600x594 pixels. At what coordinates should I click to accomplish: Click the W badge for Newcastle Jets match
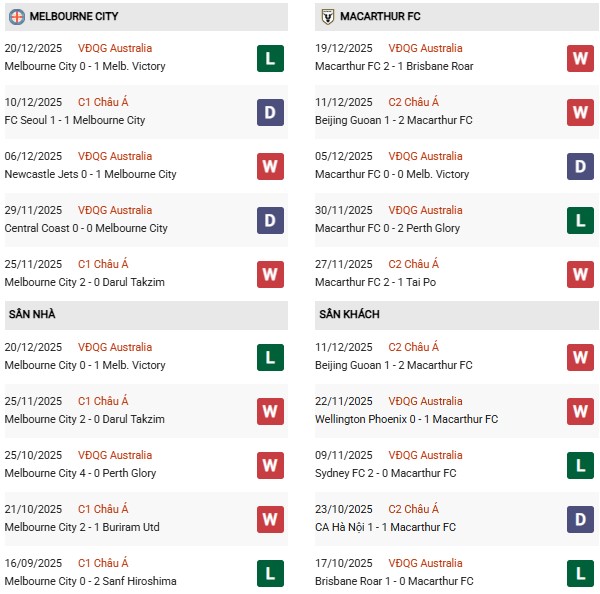pyautogui.click(x=270, y=167)
